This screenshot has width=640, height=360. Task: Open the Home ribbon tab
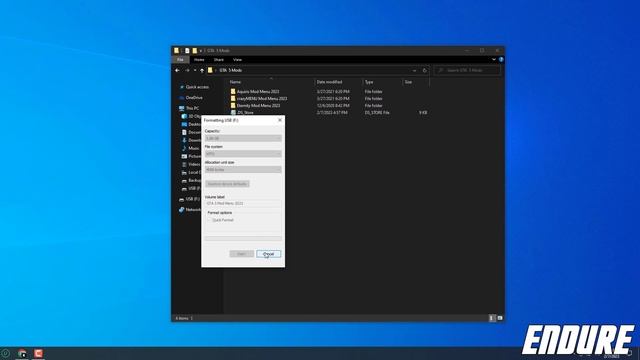pyautogui.click(x=199, y=60)
